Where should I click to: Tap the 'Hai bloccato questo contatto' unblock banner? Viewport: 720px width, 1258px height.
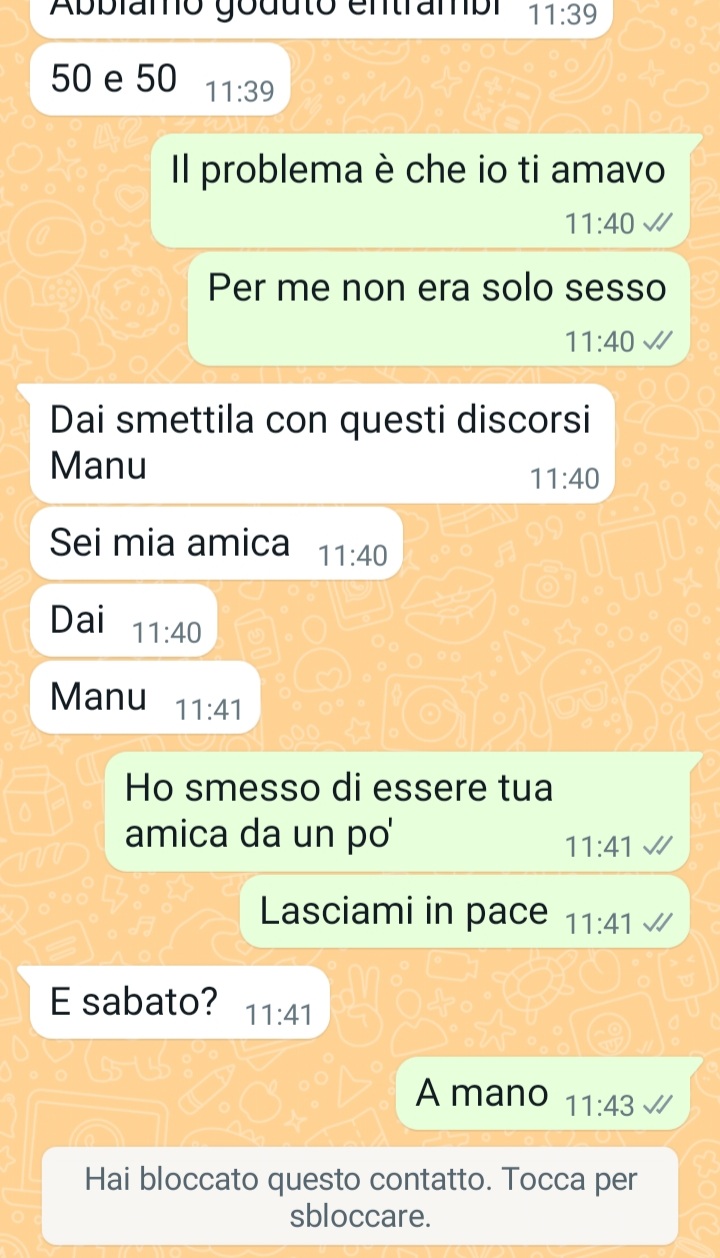click(360, 1197)
